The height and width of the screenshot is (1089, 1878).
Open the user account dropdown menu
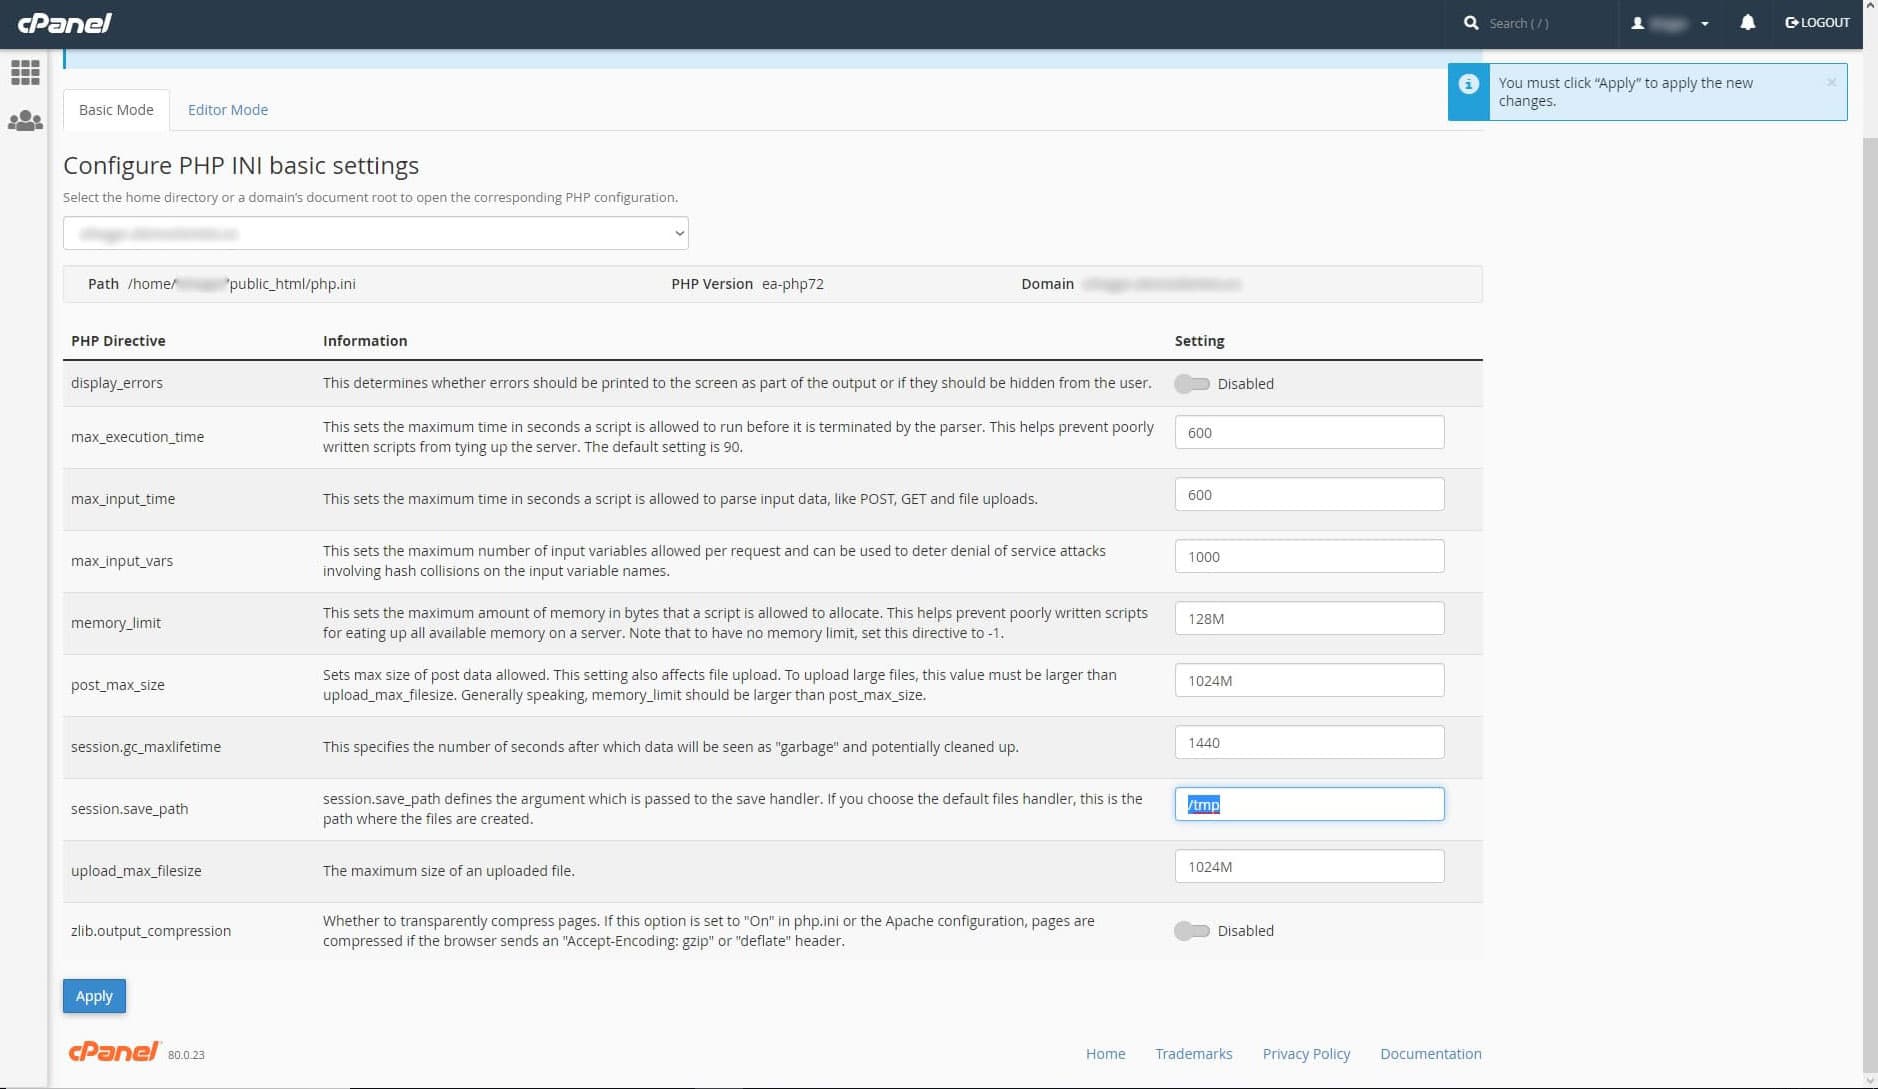(1669, 23)
